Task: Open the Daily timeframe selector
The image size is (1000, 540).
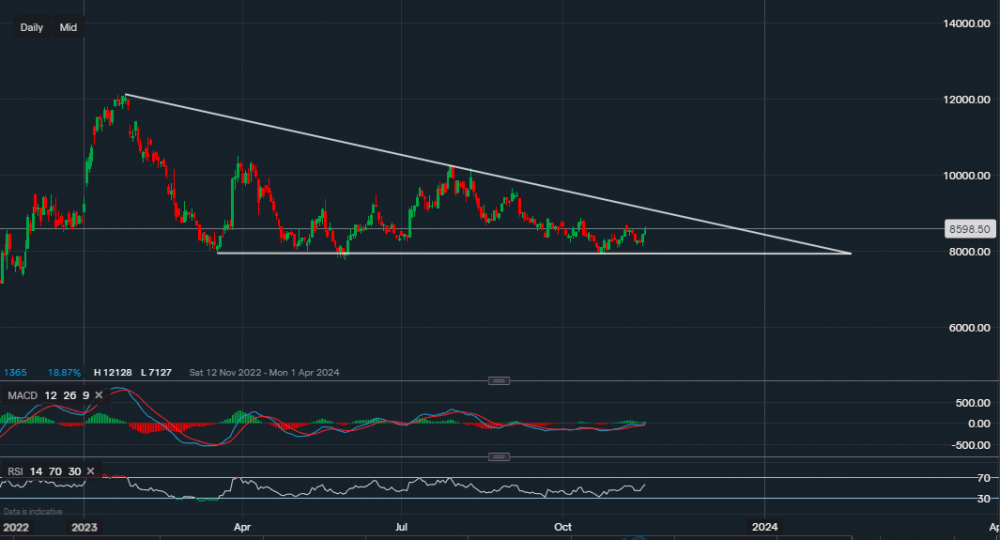Action: [x=32, y=28]
